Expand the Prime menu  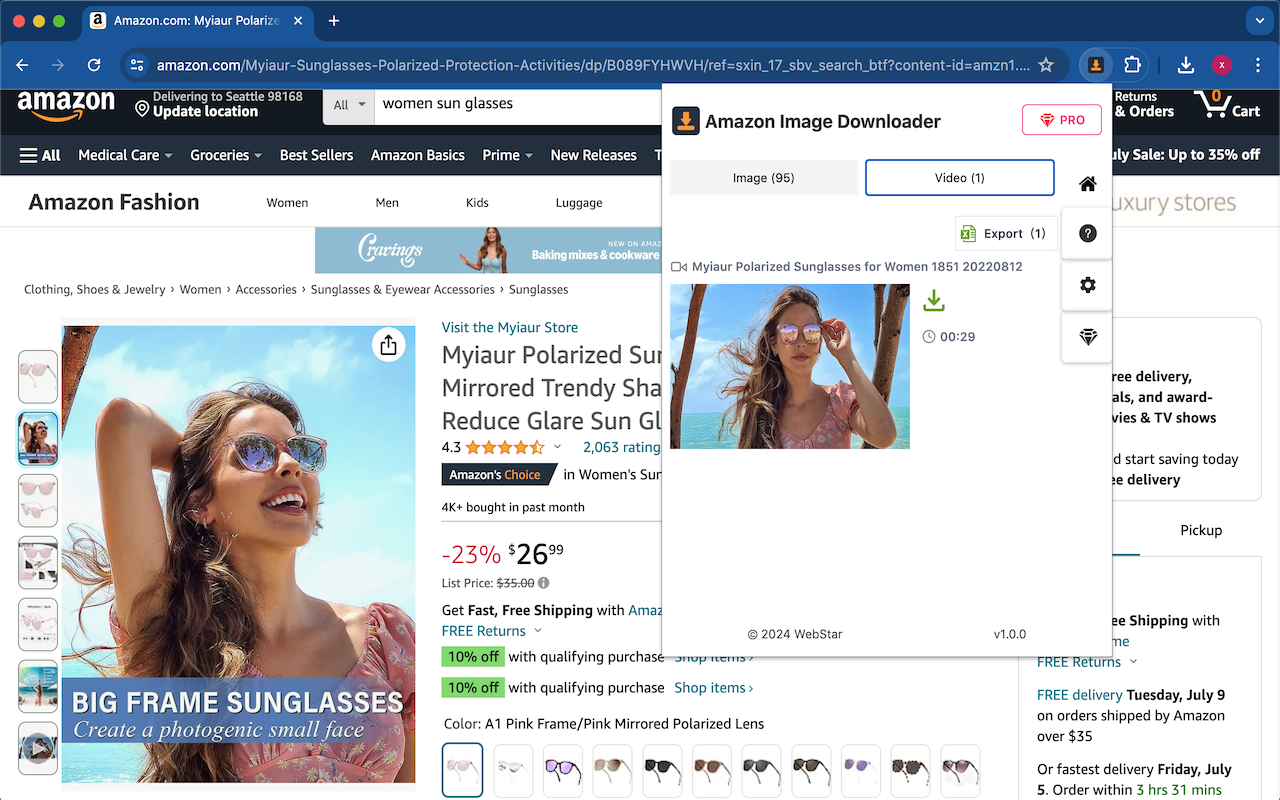point(507,155)
